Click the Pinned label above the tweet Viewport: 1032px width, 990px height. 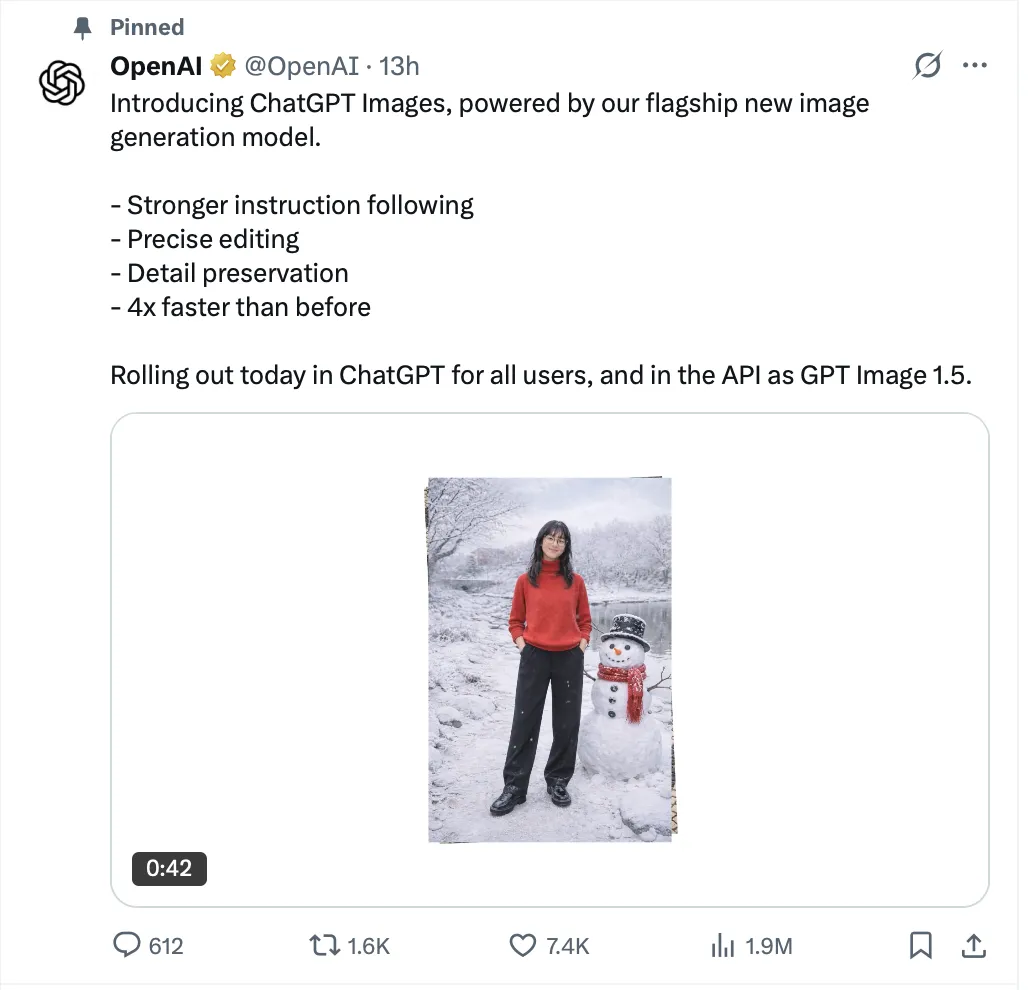(147, 27)
